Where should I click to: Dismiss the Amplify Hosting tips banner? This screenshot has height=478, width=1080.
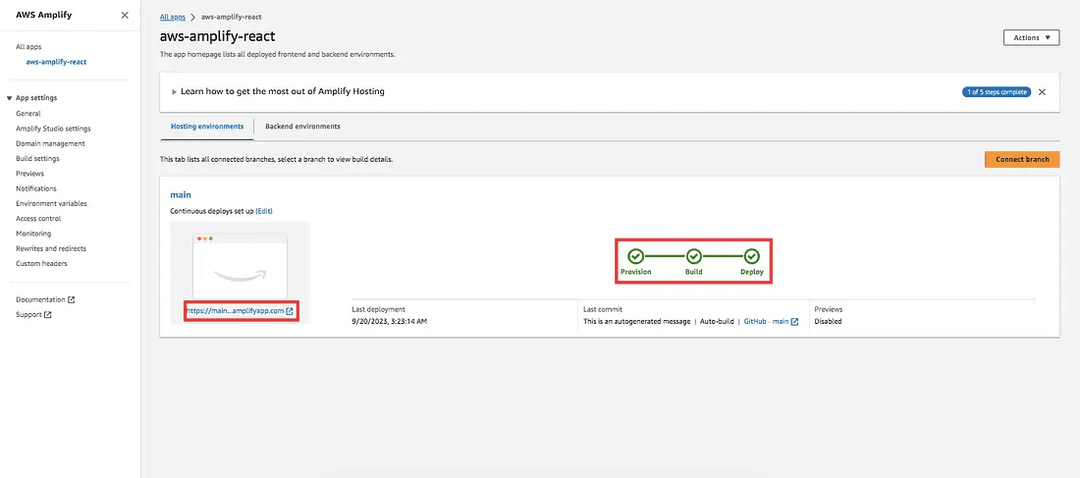point(1042,92)
